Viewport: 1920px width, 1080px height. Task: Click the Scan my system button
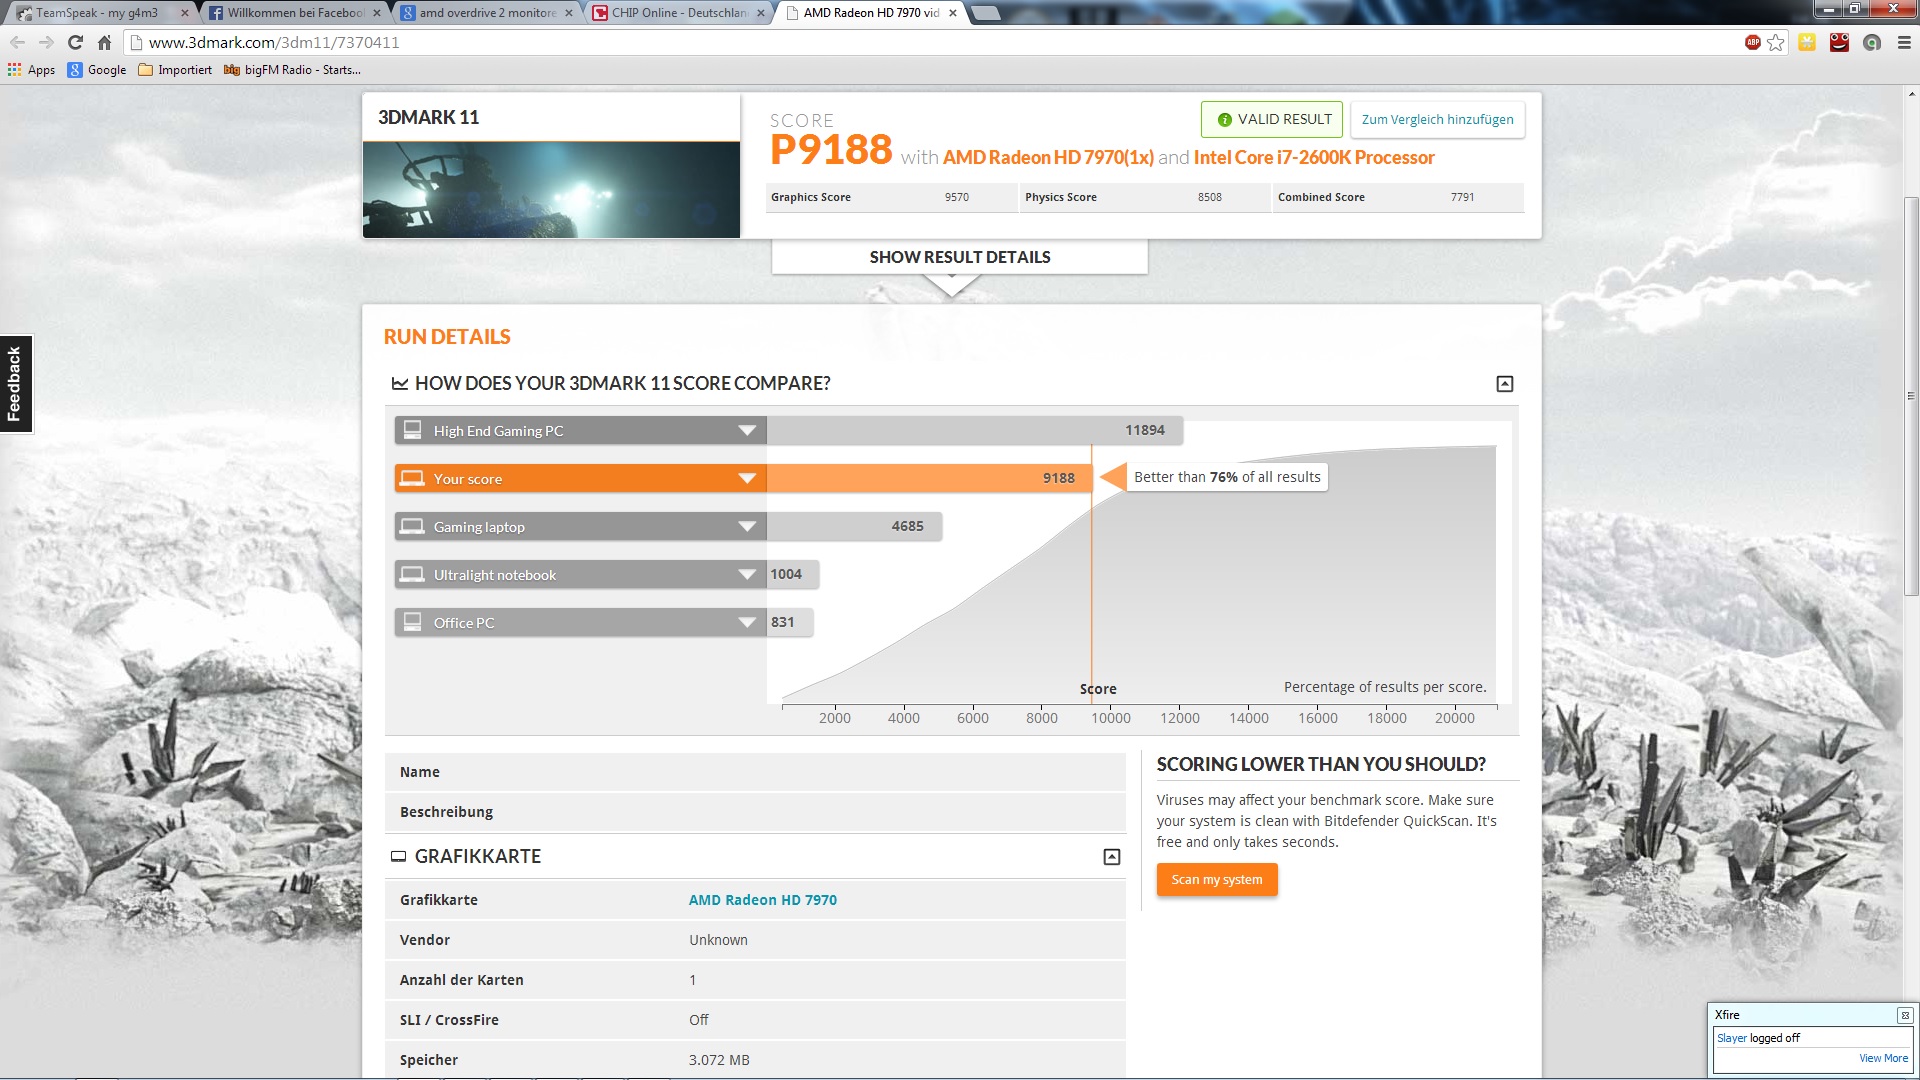tap(1217, 880)
